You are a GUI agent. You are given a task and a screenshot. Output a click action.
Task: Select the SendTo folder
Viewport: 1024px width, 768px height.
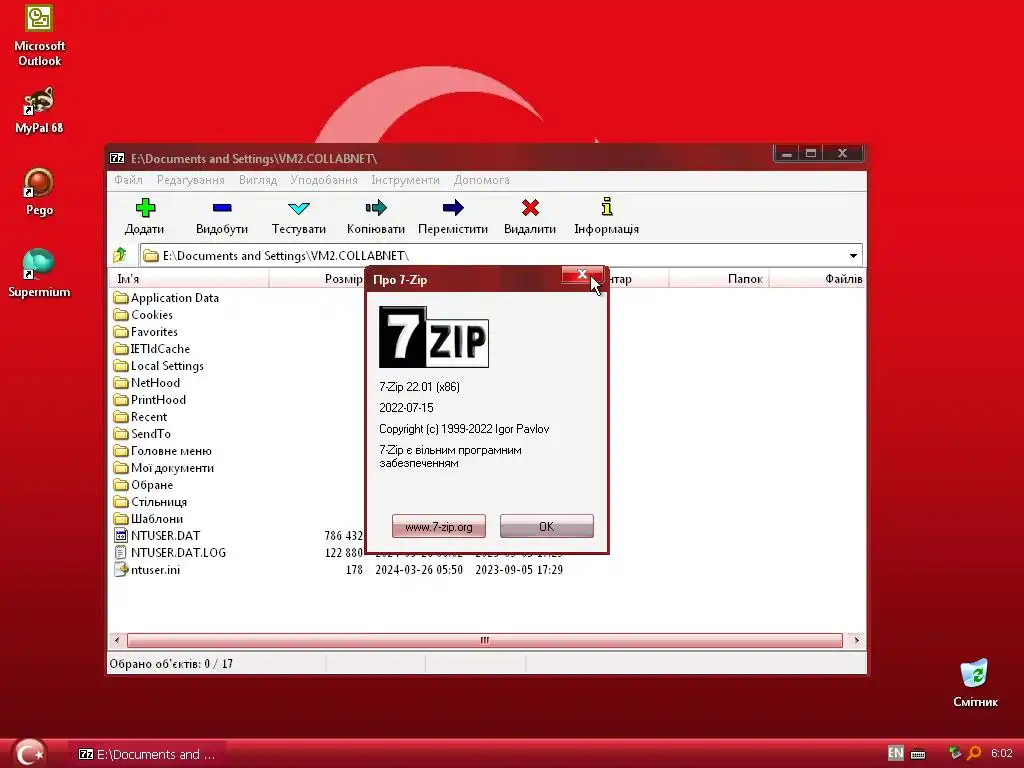click(142, 434)
